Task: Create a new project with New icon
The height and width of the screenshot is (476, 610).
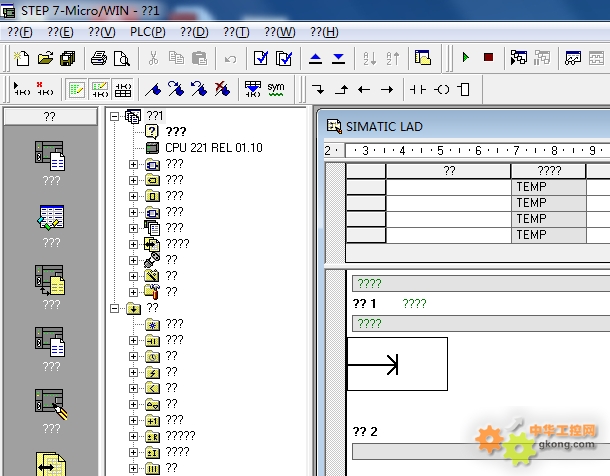Action: [x=22, y=58]
